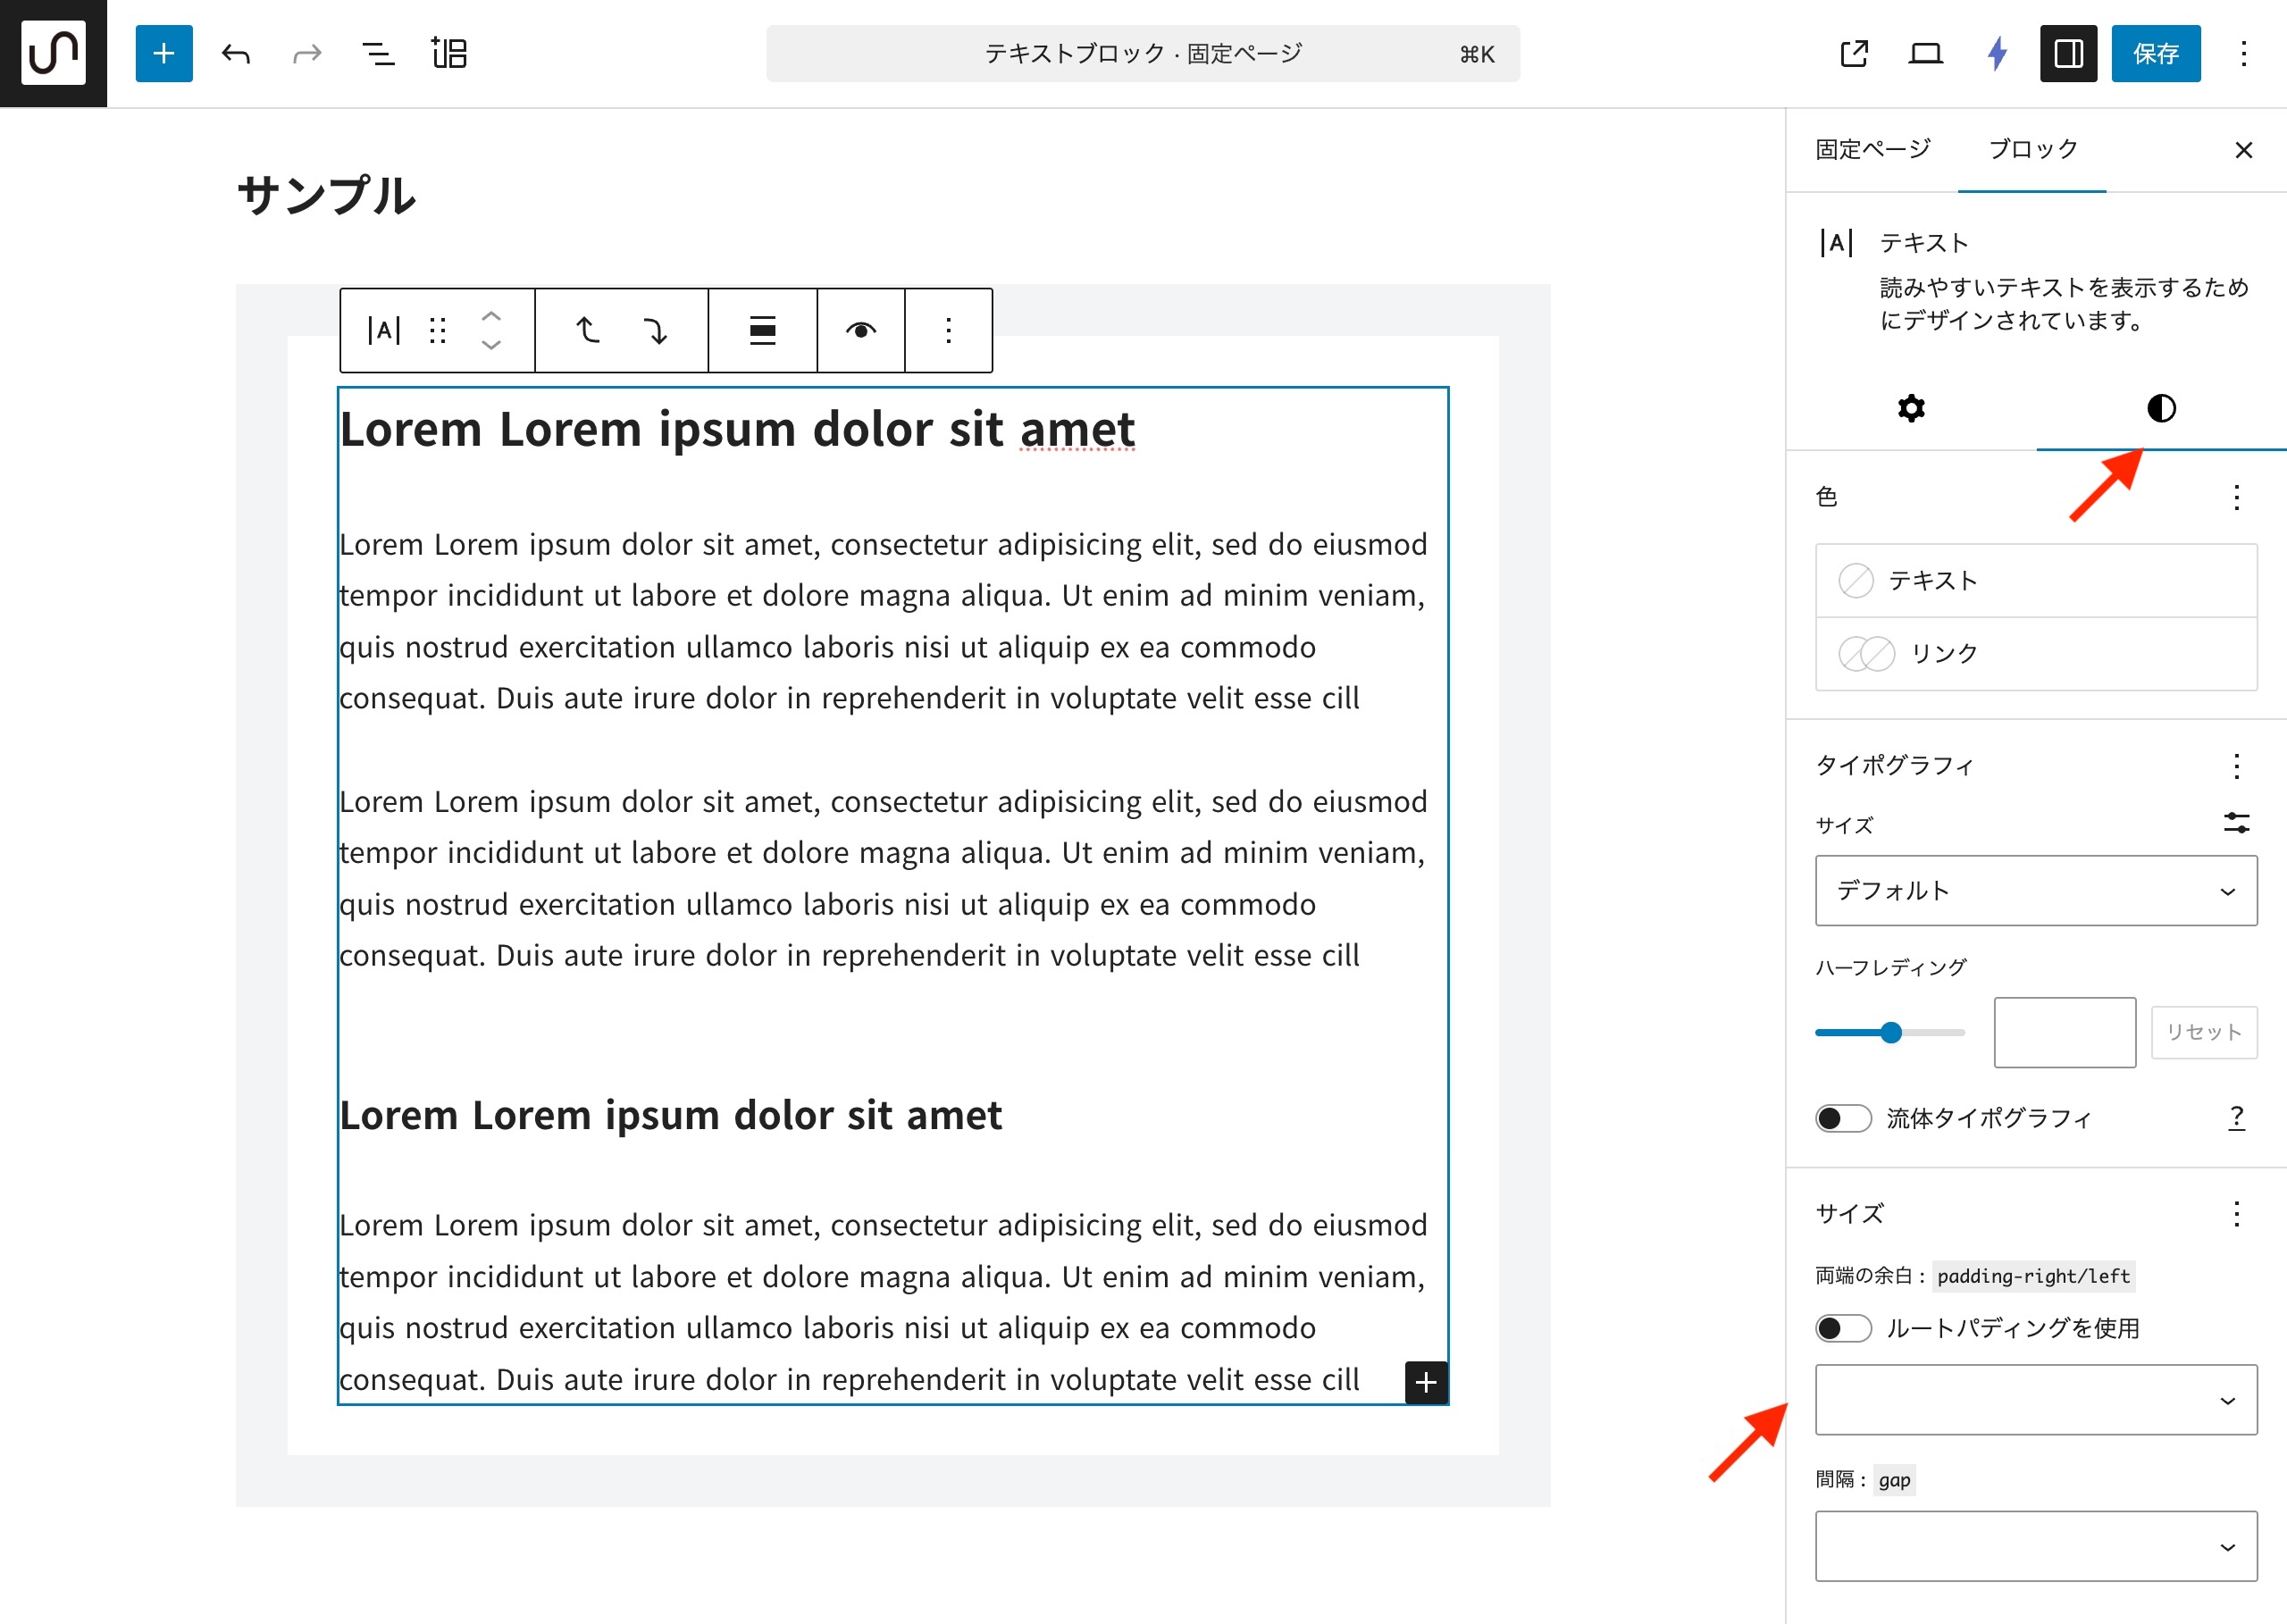The width and height of the screenshot is (2287, 1624).
Task: Open the half-circle styles tab icon
Action: click(x=2160, y=408)
